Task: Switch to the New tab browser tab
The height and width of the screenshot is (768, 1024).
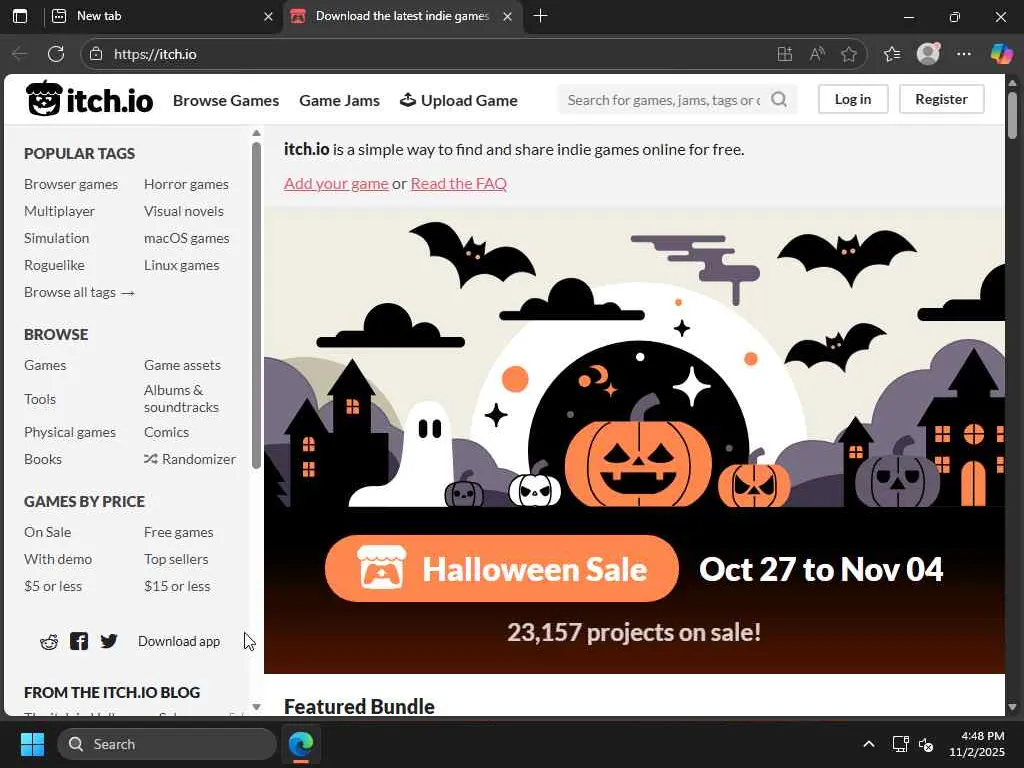Action: point(162,16)
